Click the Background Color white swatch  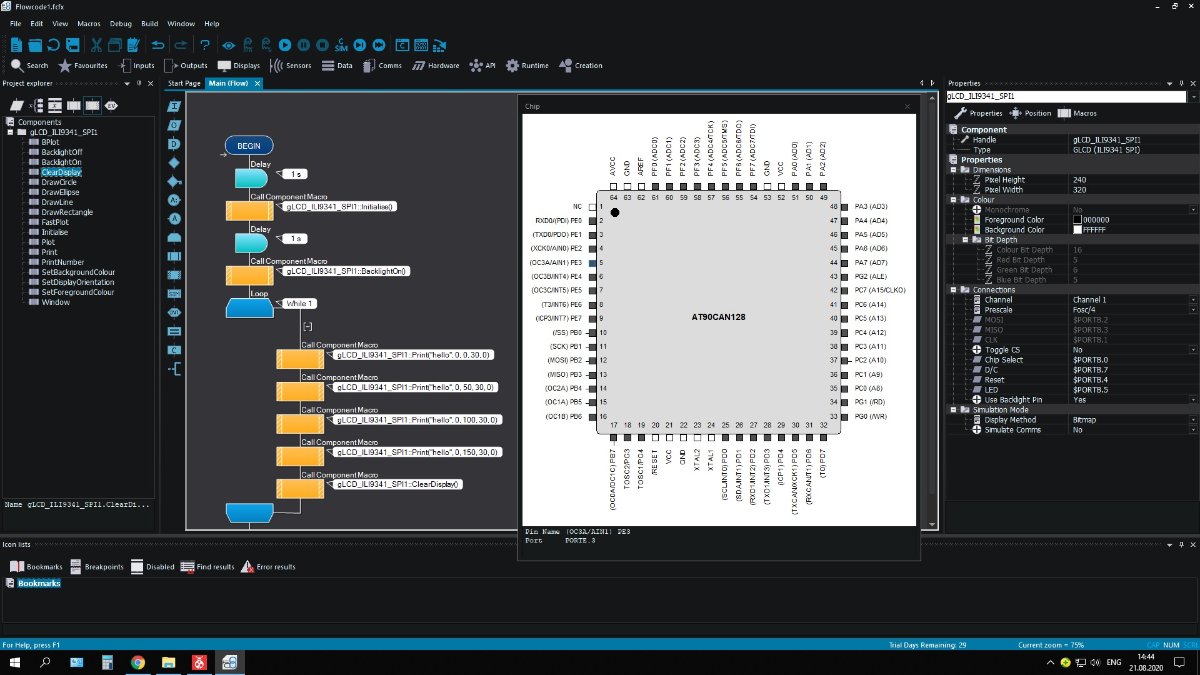(1077, 230)
